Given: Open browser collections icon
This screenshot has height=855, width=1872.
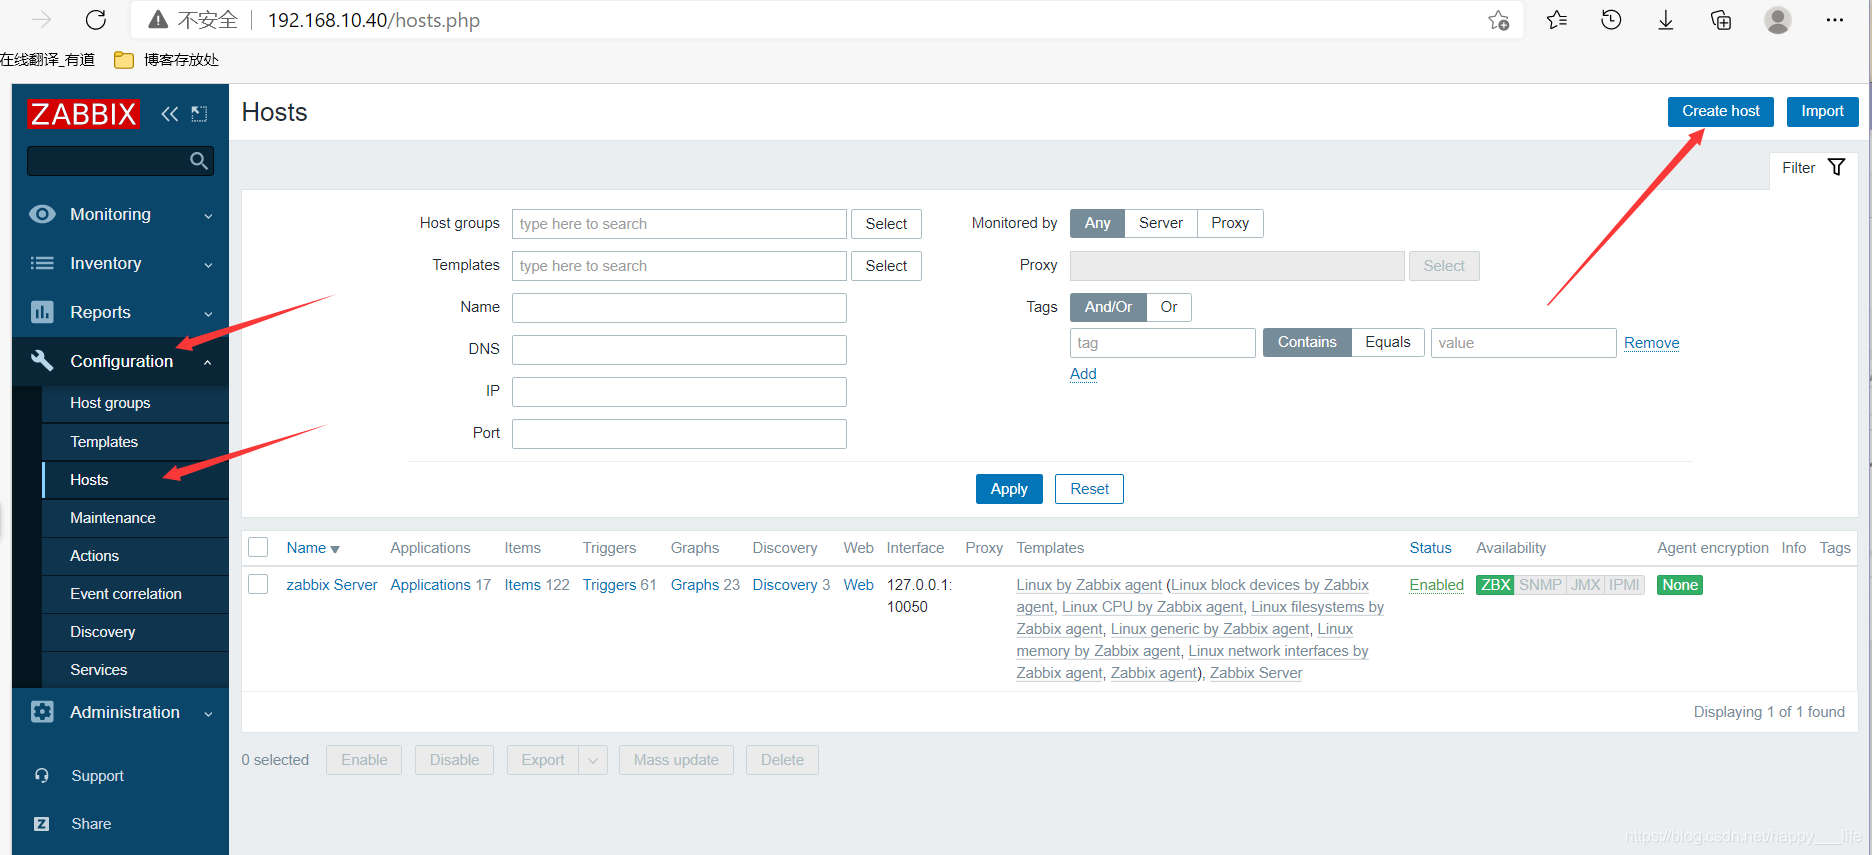Looking at the screenshot, I should tap(1721, 20).
